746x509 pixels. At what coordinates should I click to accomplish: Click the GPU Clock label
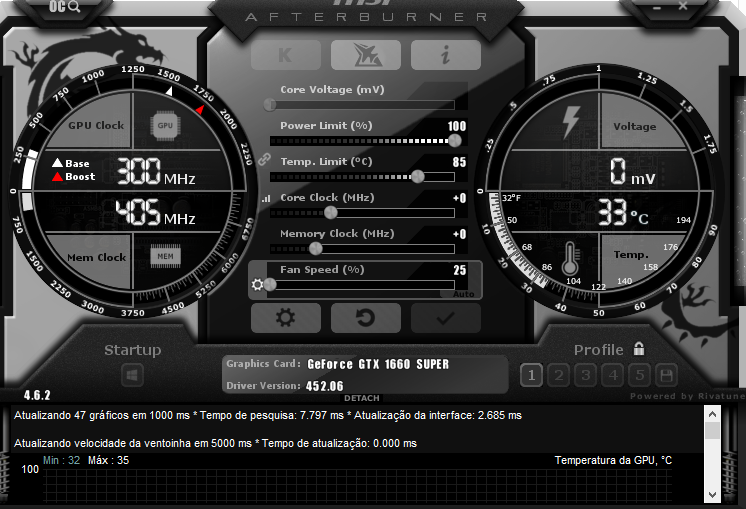tap(96, 126)
